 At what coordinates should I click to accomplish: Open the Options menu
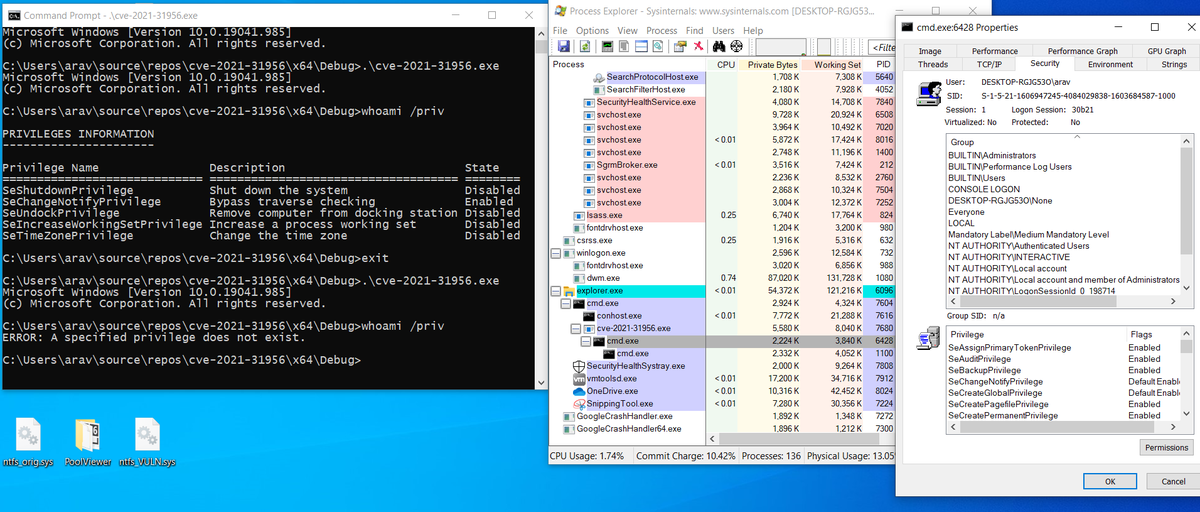[592, 31]
